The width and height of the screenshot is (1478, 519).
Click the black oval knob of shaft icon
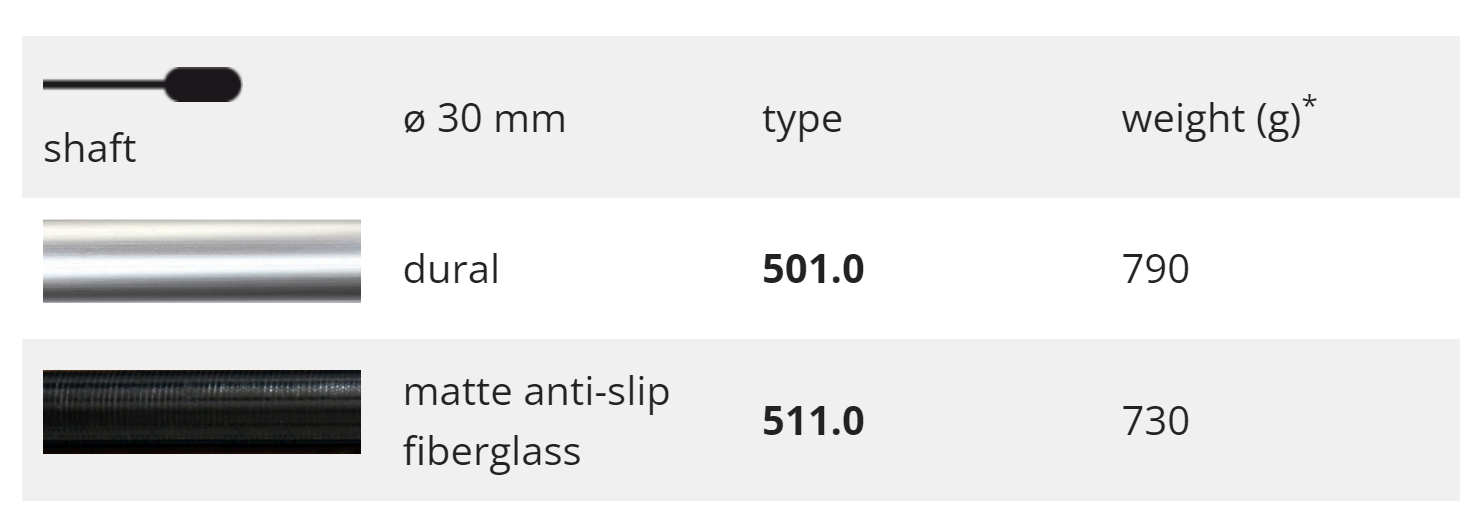point(203,85)
